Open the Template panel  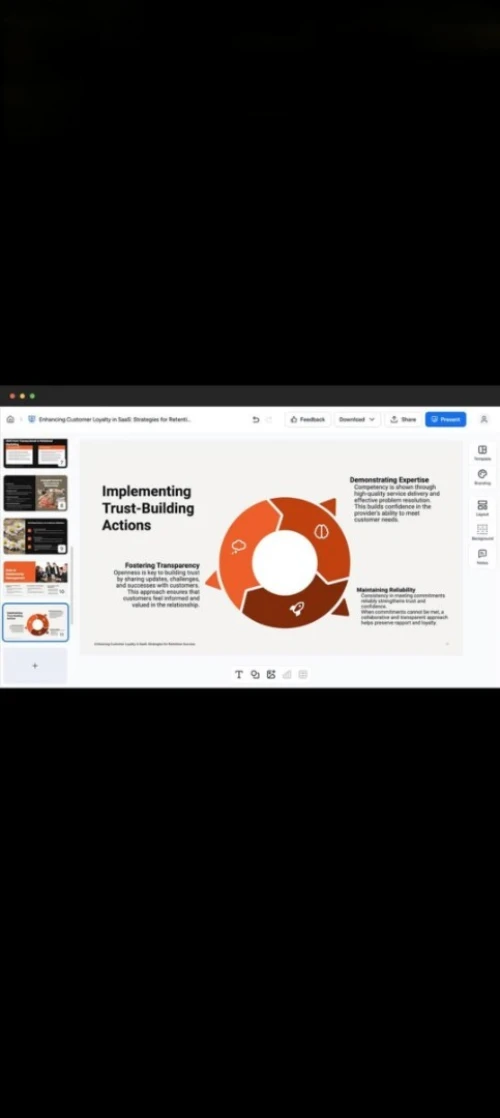482,453
